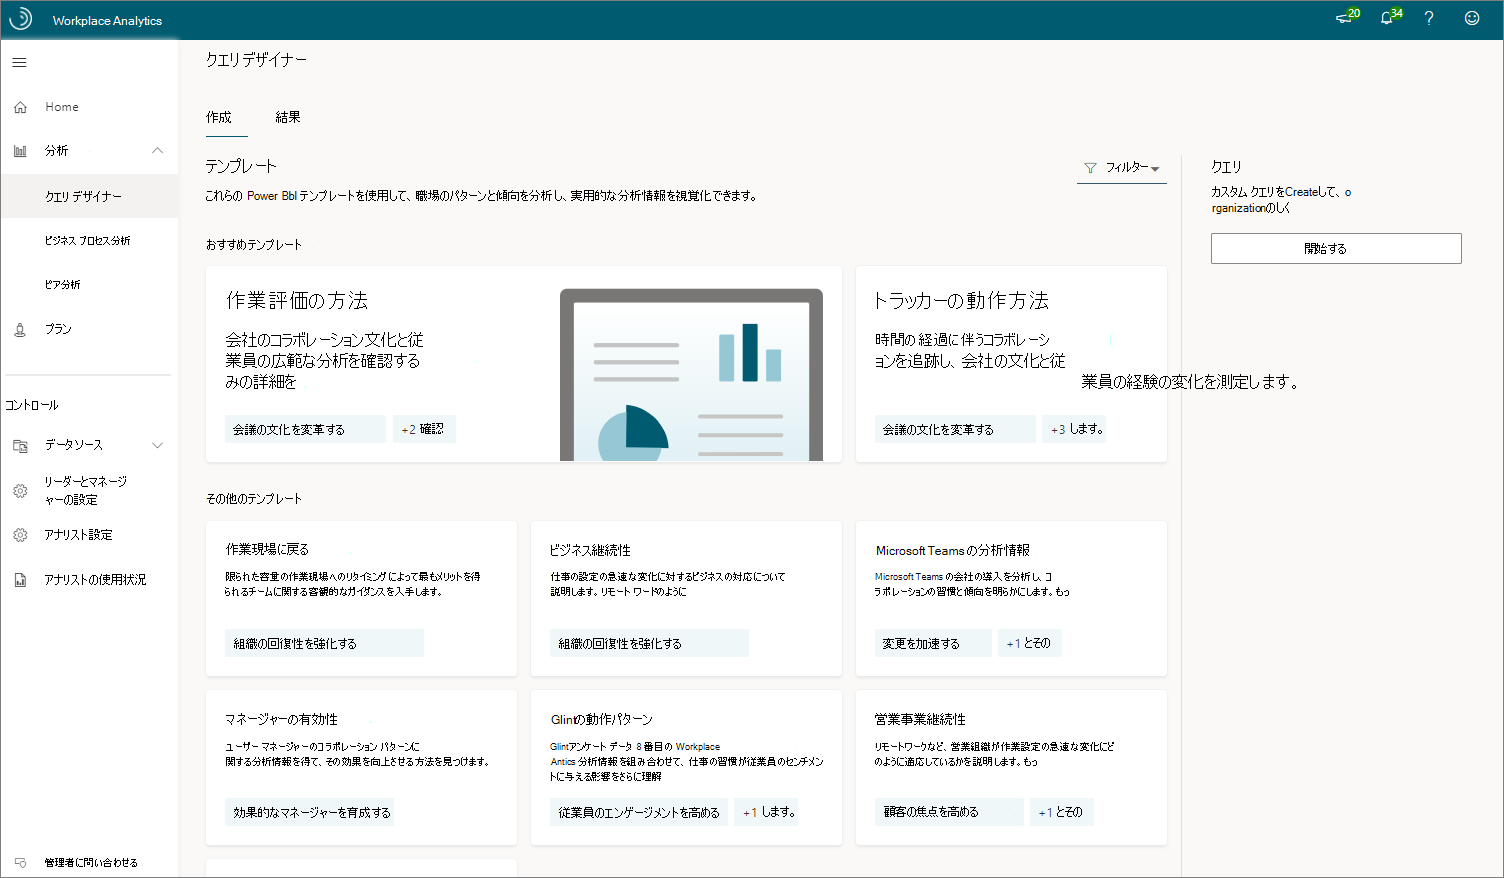Click +1 します tag on Glint card
This screenshot has height=878, width=1504.
(767, 812)
